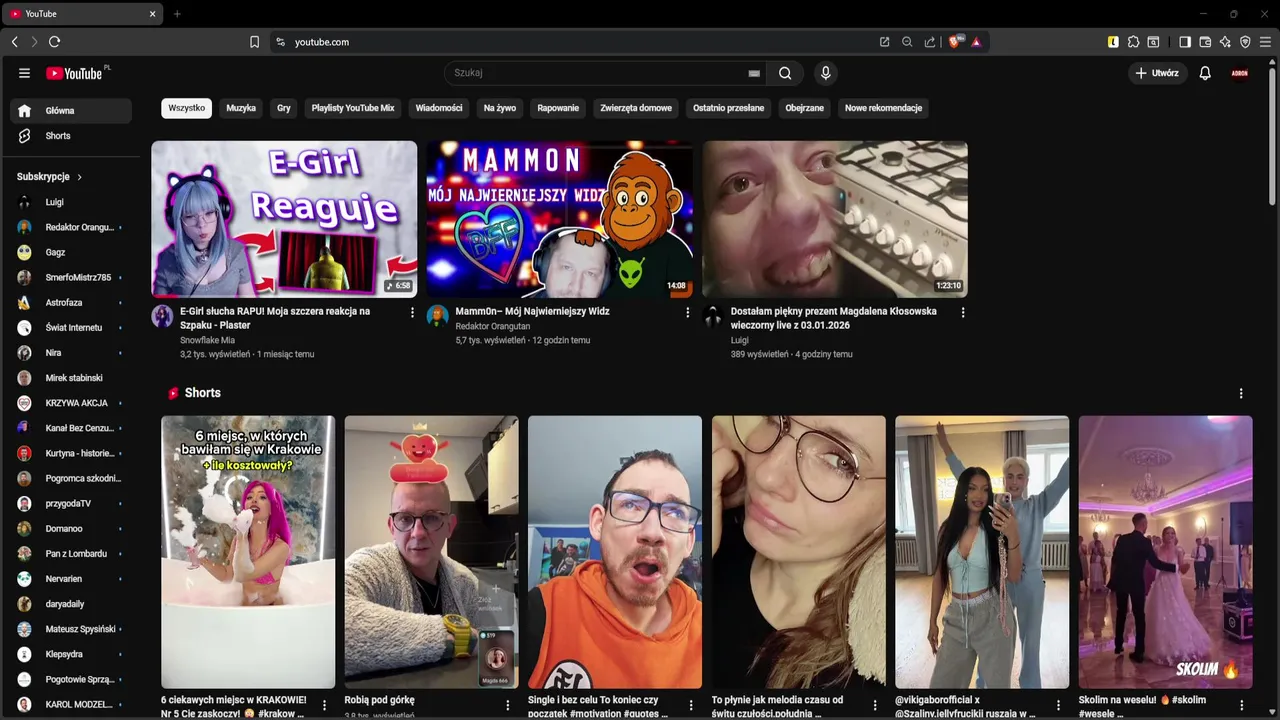Click the Snowflake Mia channel name

(x=207, y=340)
